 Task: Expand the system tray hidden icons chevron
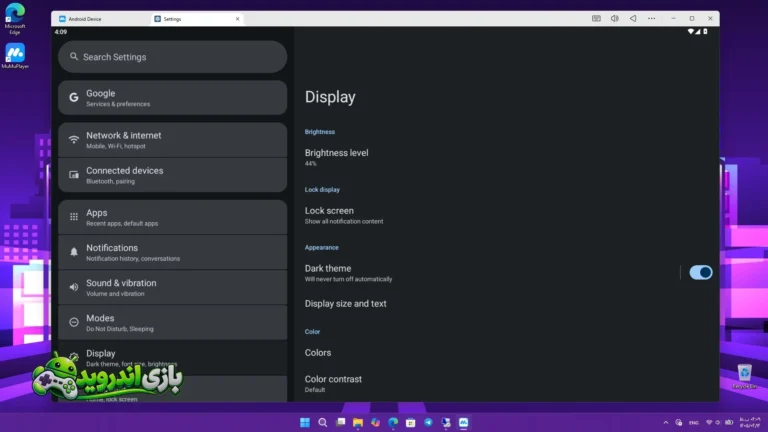click(x=666, y=423)
